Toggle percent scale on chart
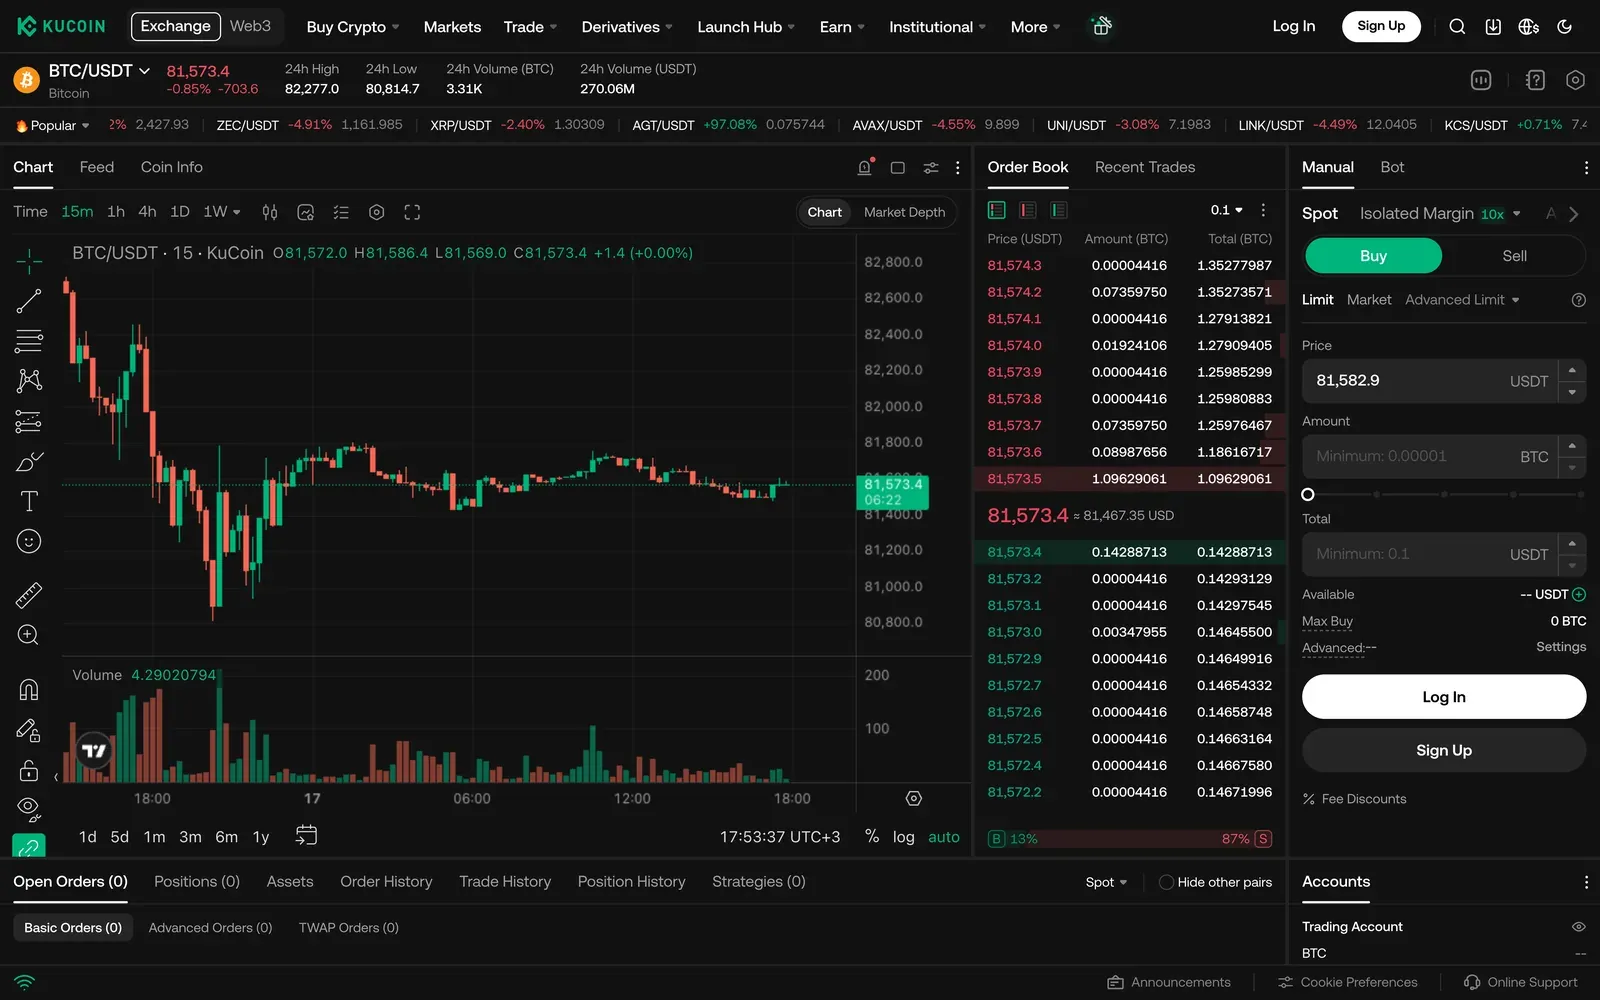The width and height of the screenshot is (1600, 1000). (872, 836)
